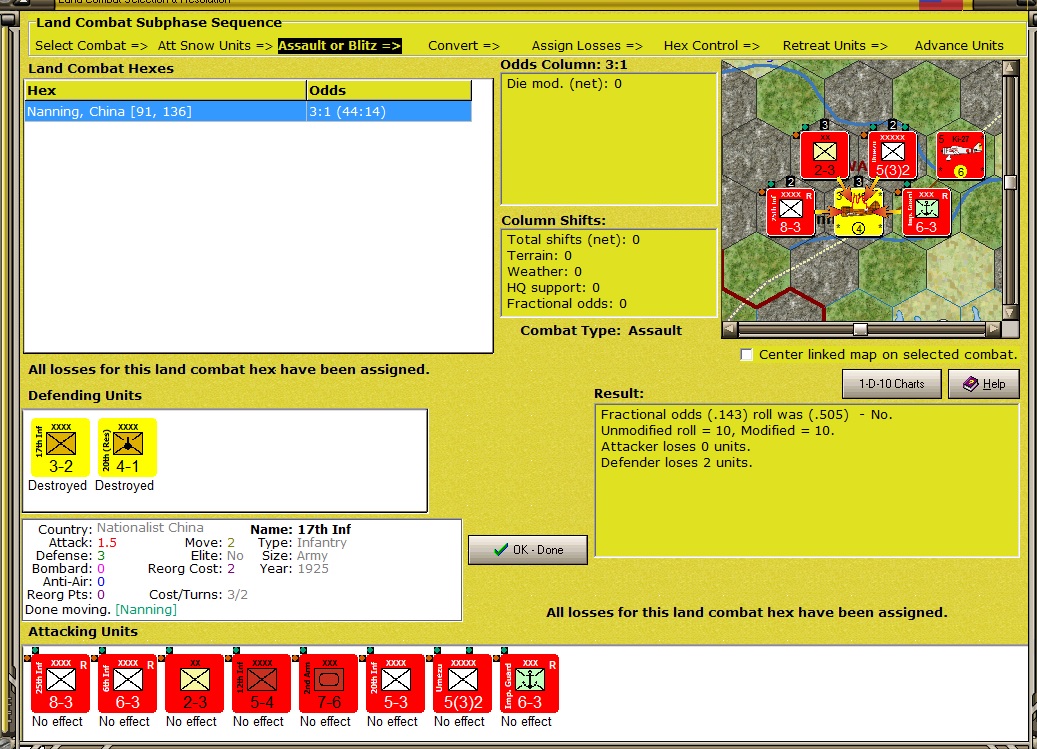The height and width of the screenshot is (749, 1037).
Task: Select defending 17th Inf 3-2 unit
Action: [60, 447]
